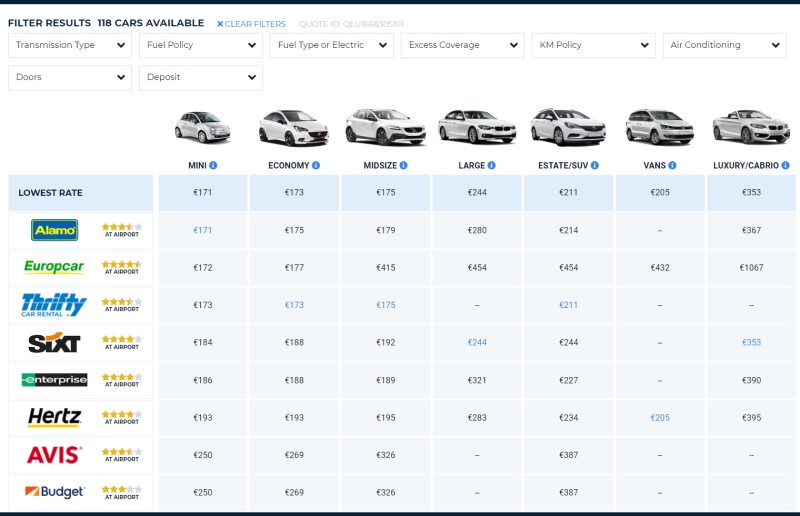The image size is (800, 516).
Task: Click the Sixt star rating
Action: pos(122,339)
